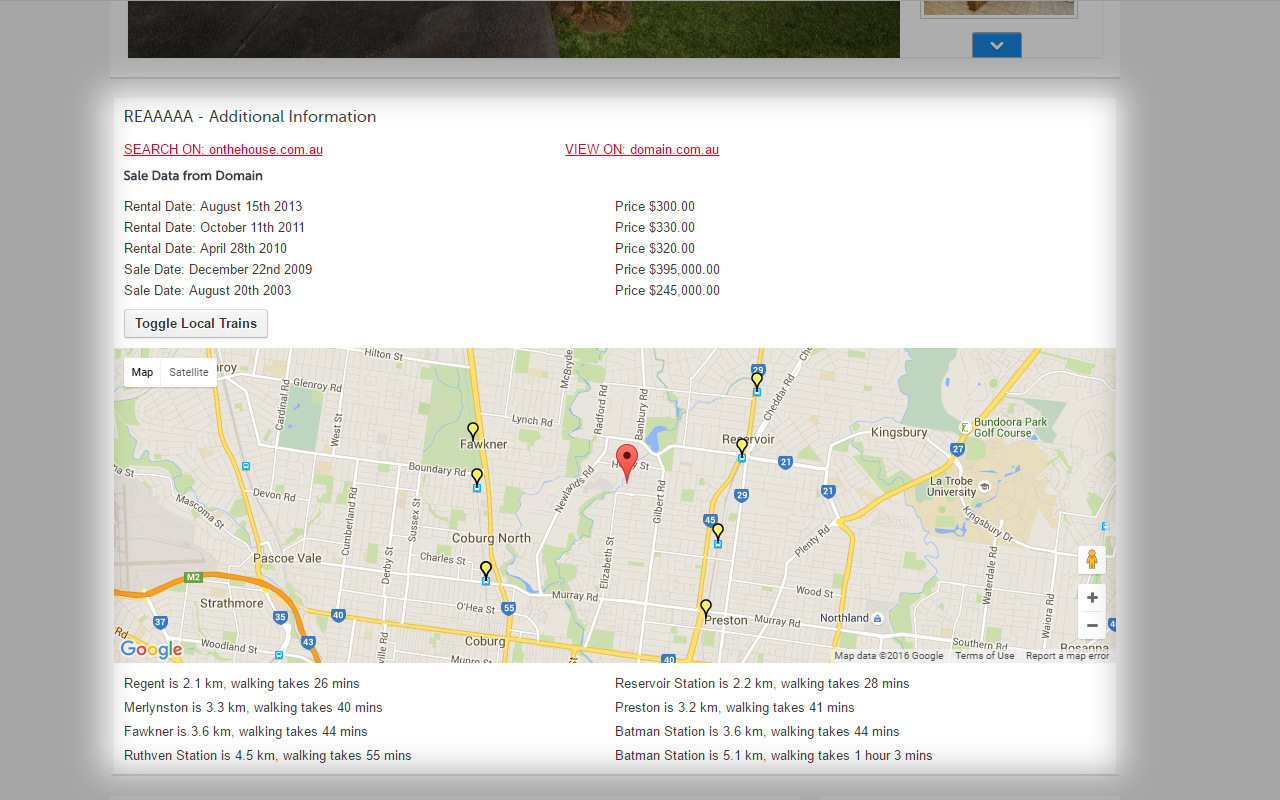Select the yellow marker at Reservoir
The image size is (1280, 800).
(x=742, y=445)
